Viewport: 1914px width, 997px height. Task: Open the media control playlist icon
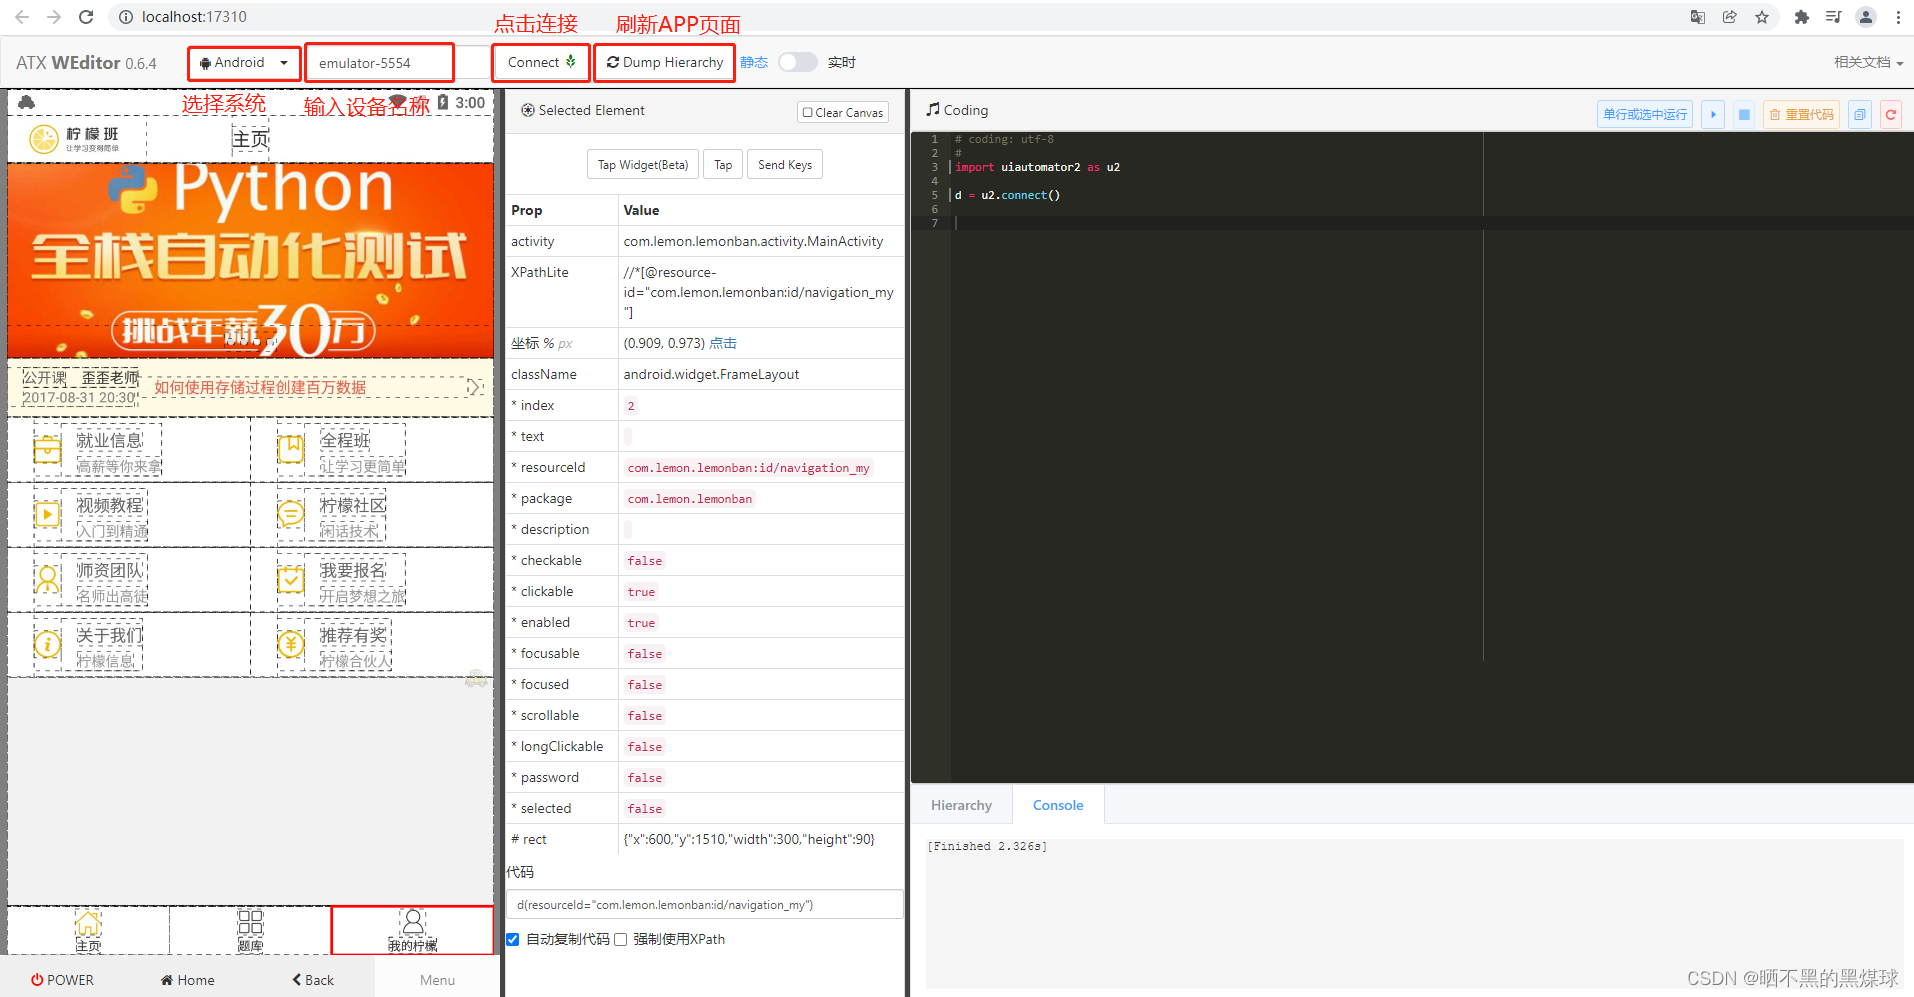coord(1833,17)
